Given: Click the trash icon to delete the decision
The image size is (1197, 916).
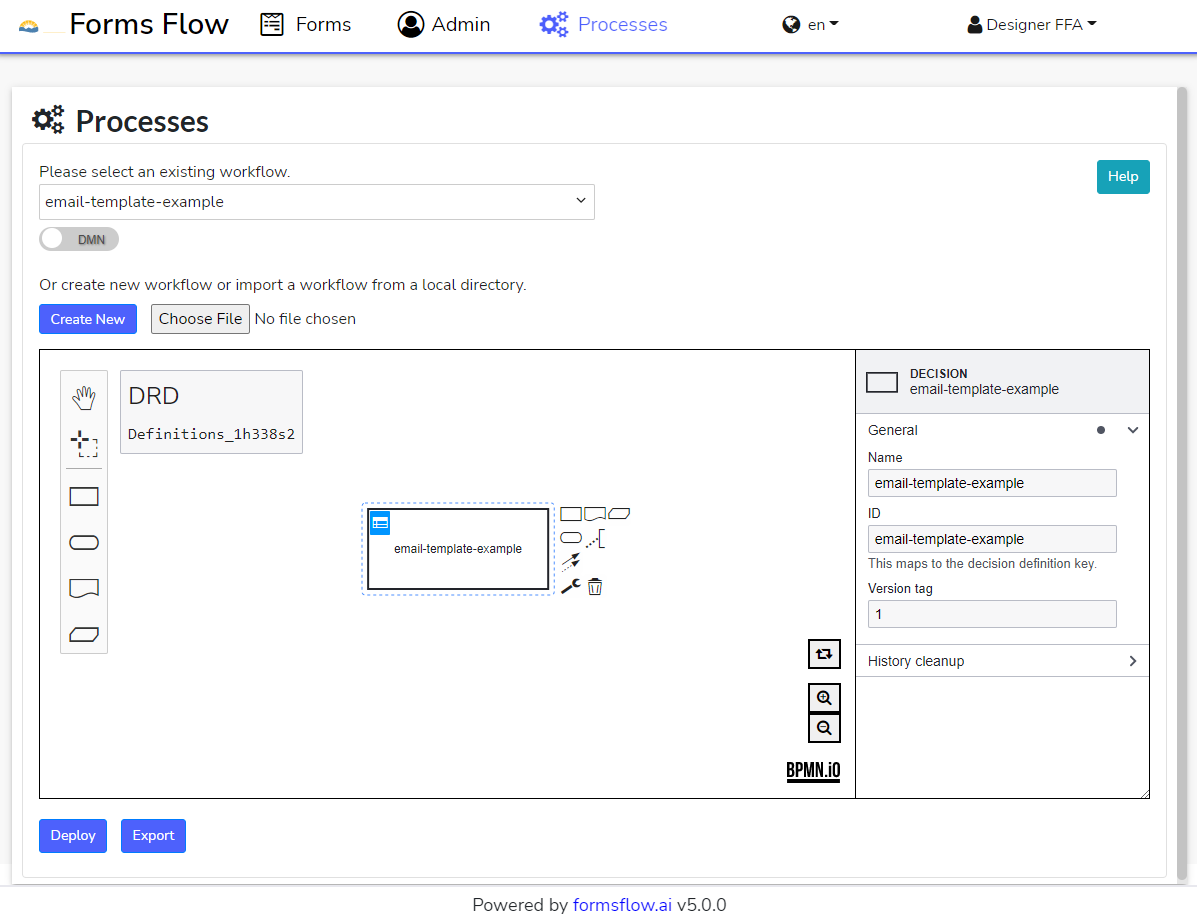Looking at the screenshot, I should [x=595, y=587].
